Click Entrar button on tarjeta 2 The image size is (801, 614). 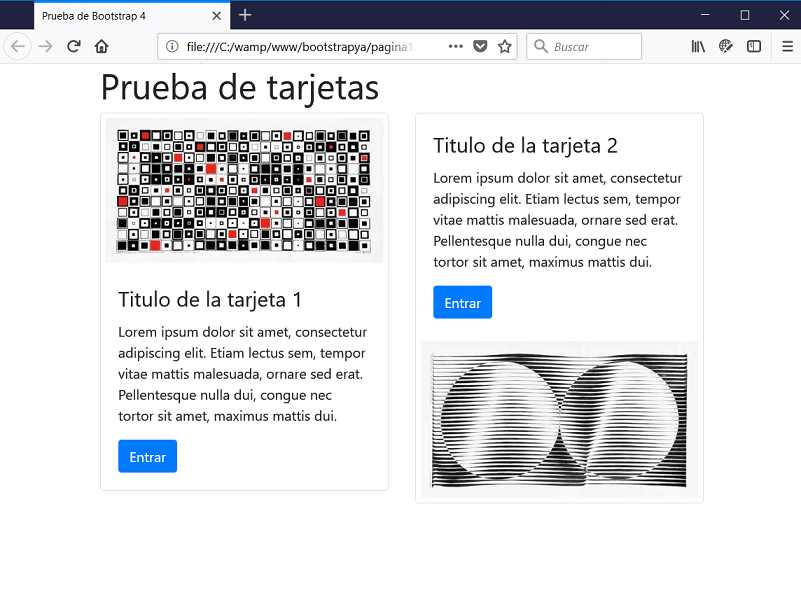coord(463,302)
